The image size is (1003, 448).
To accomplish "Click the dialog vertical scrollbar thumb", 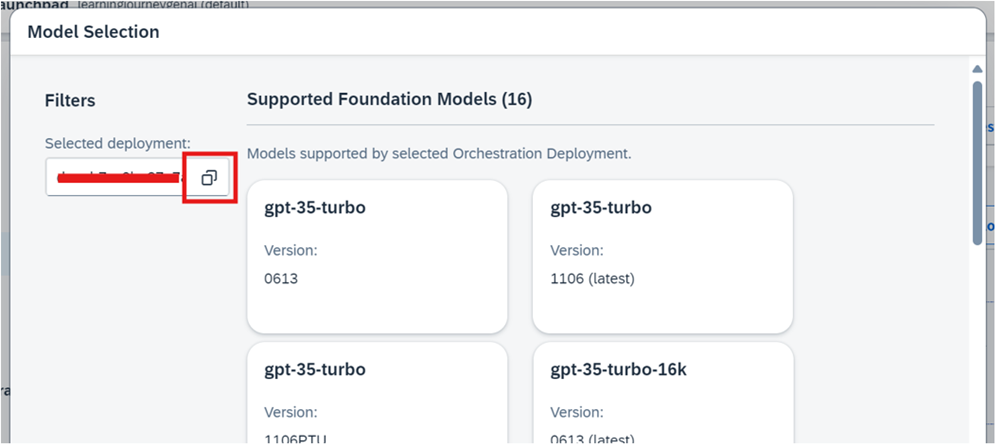I will tap(977, 163).
